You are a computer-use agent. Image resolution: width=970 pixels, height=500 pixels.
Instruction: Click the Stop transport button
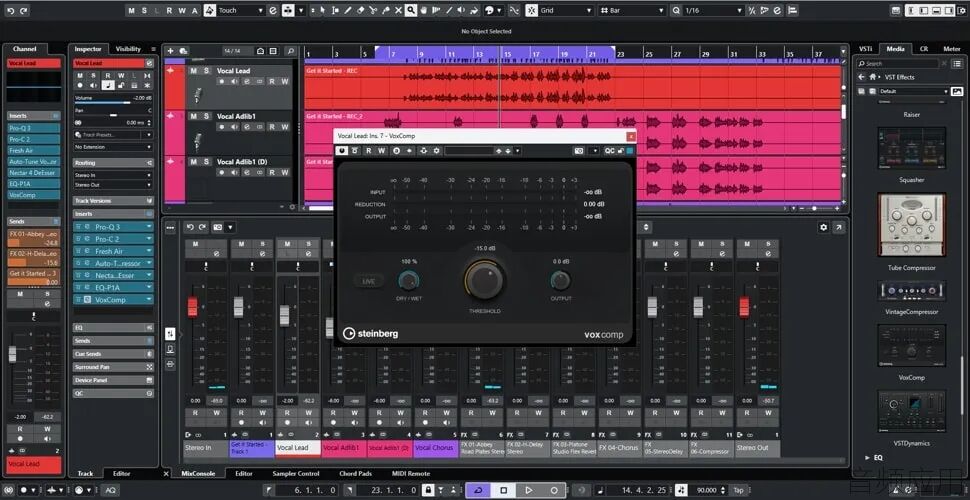[504, 490]
